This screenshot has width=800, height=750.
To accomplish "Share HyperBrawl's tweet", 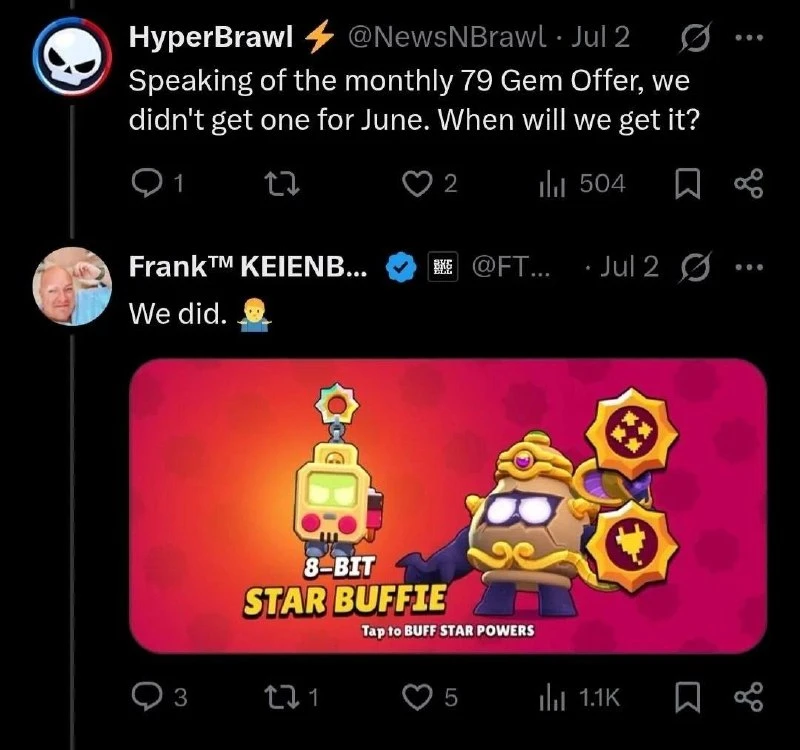I will (749, 183).
